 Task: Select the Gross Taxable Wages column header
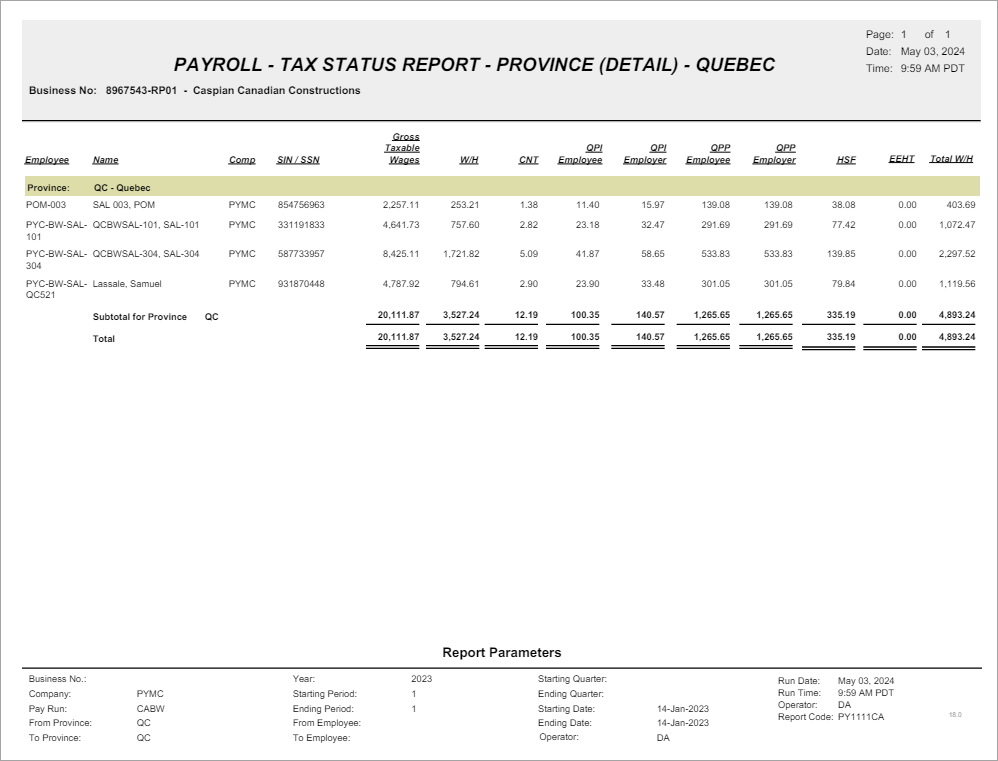point(402,148)
